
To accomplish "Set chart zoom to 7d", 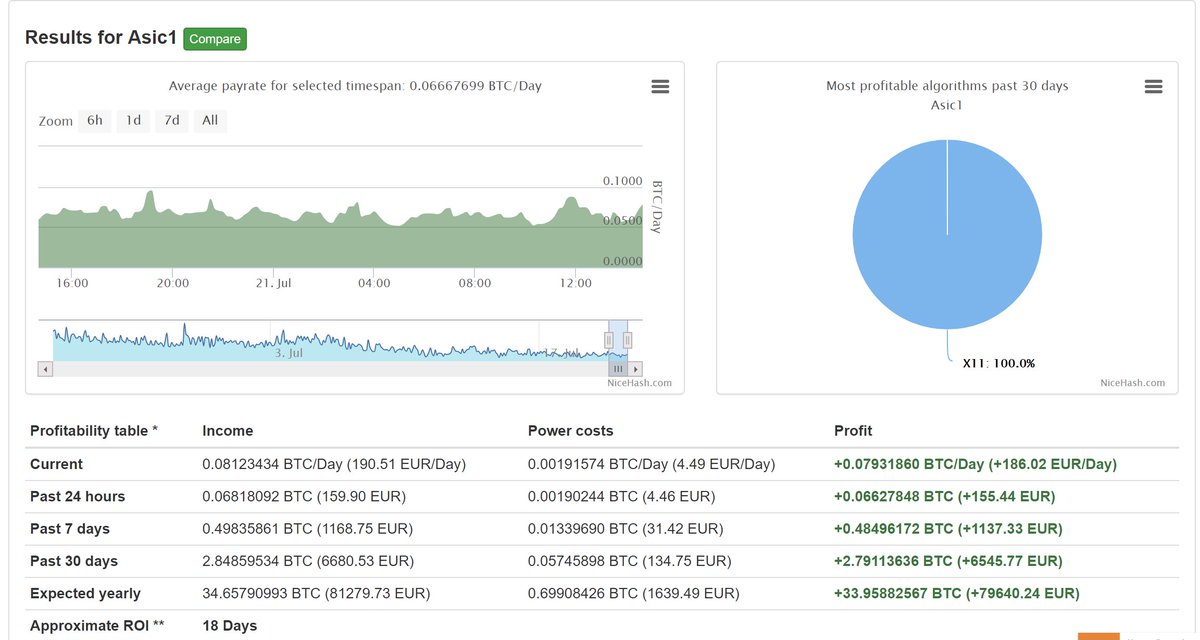I will [172, 121].
